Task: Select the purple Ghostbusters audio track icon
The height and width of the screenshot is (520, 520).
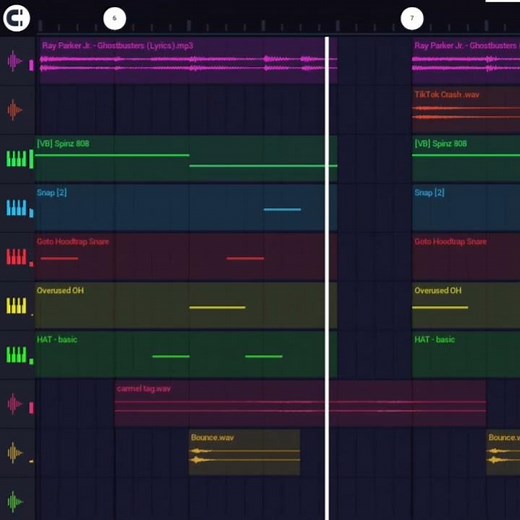Action: pos(15,61)
